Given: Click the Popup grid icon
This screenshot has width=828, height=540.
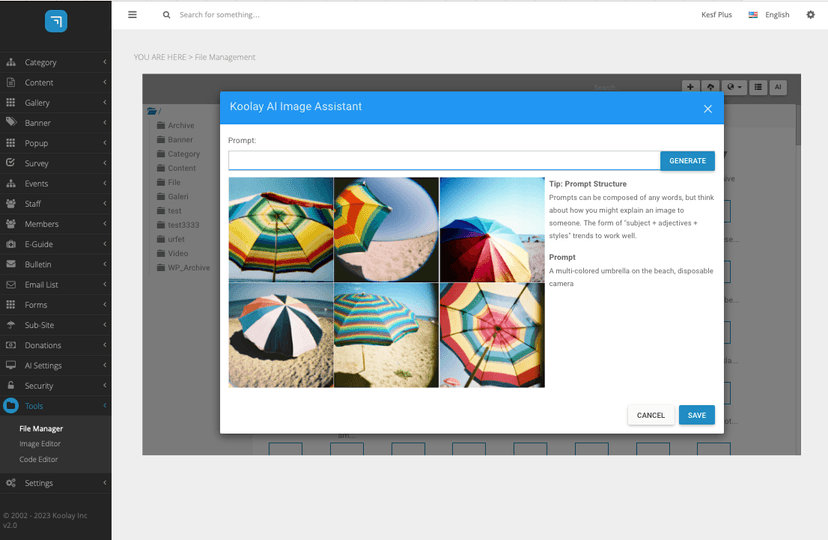Looking at the screenshot, I should coord(11,143).
